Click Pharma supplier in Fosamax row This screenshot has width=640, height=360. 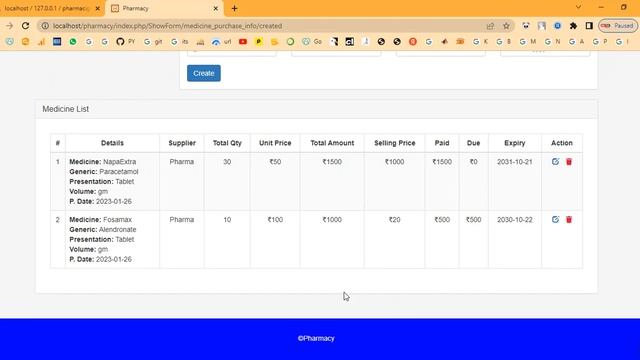(x=182, y=220)
